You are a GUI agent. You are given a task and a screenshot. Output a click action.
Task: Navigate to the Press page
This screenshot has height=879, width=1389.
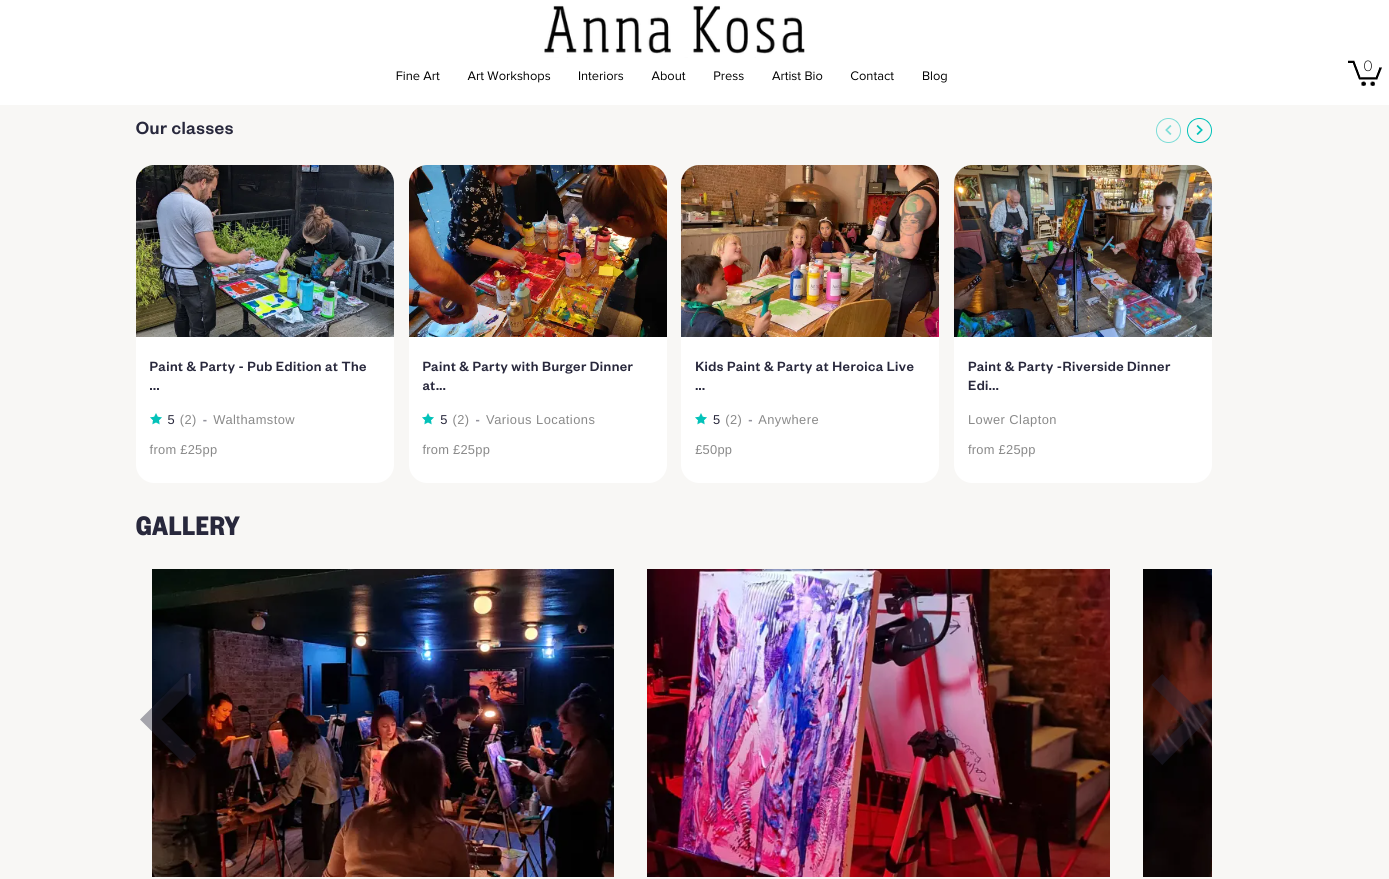[x=729, y=76]
